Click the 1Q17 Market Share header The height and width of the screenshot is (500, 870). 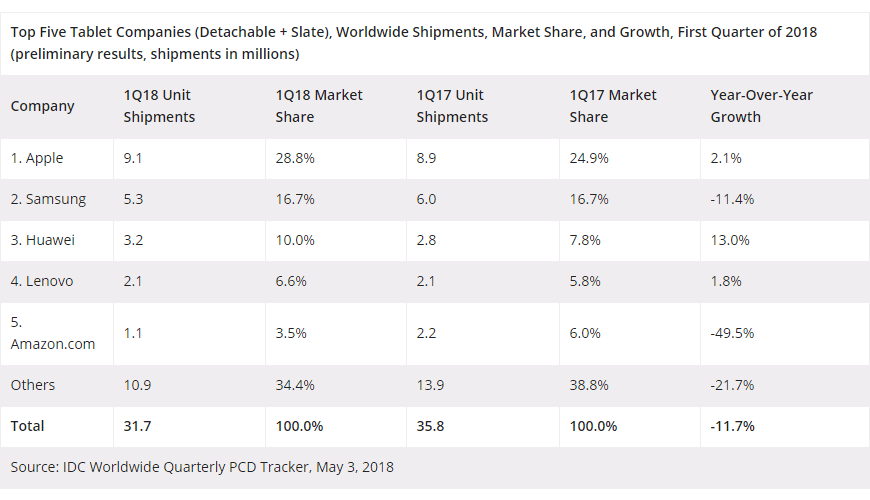pos(613,106)
